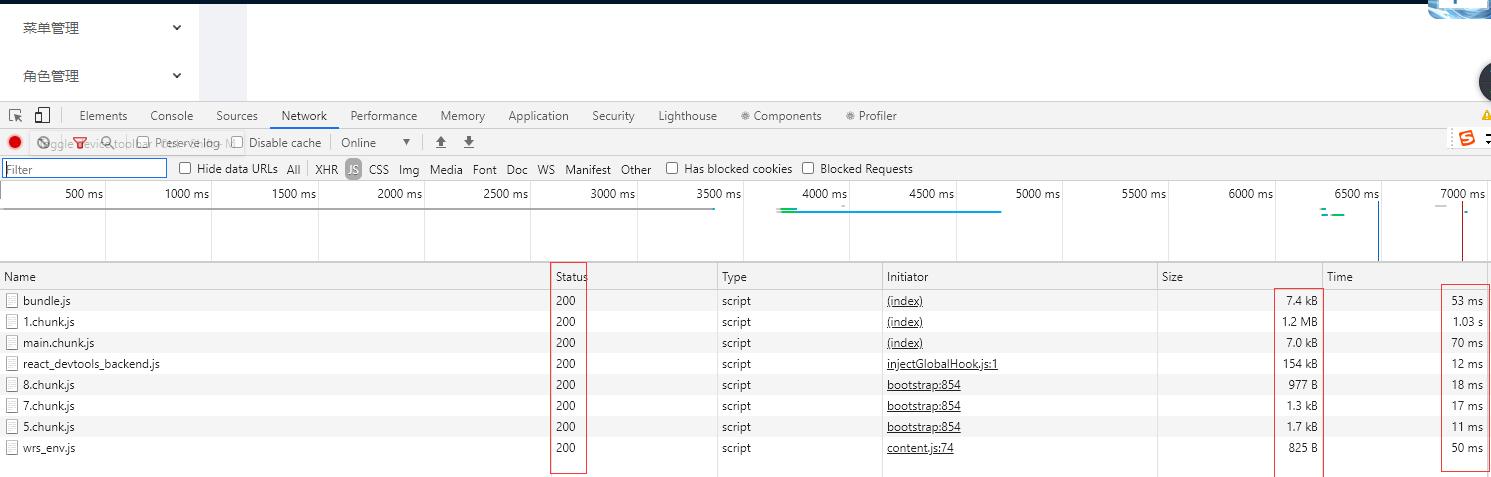Filter requests by Img

pyautogui.click(x=409, y=169)
